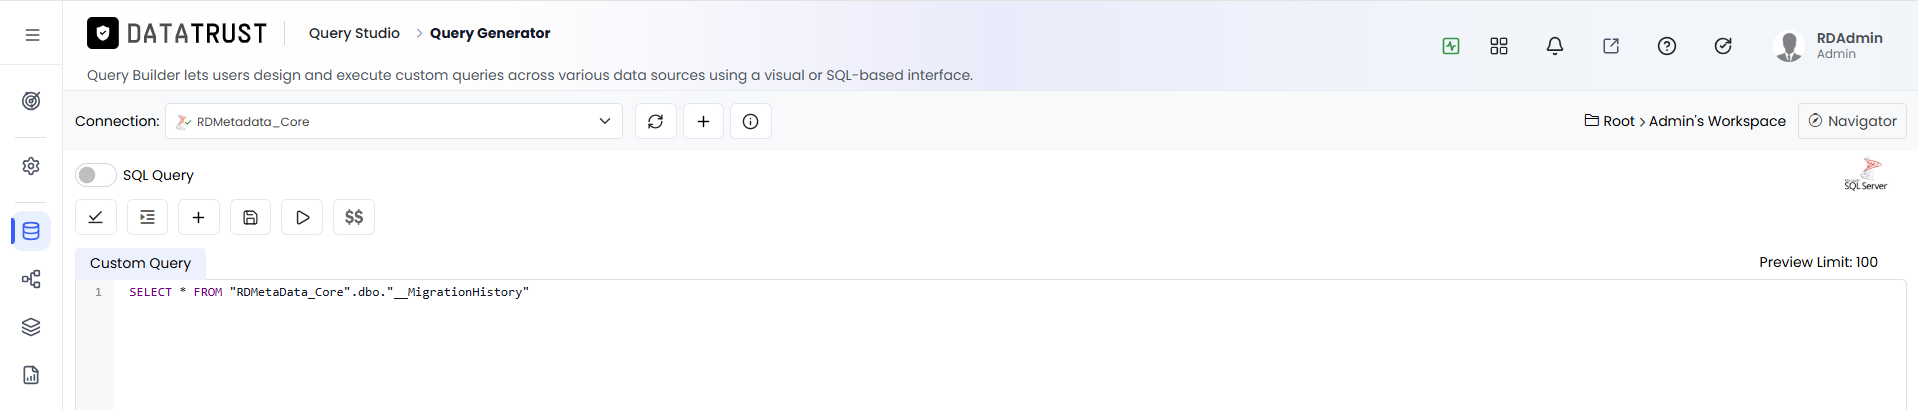Viewport: 1918px width, 410px height.
Task: Open RDAdmin user profile menu
Action: point(1828,46)
